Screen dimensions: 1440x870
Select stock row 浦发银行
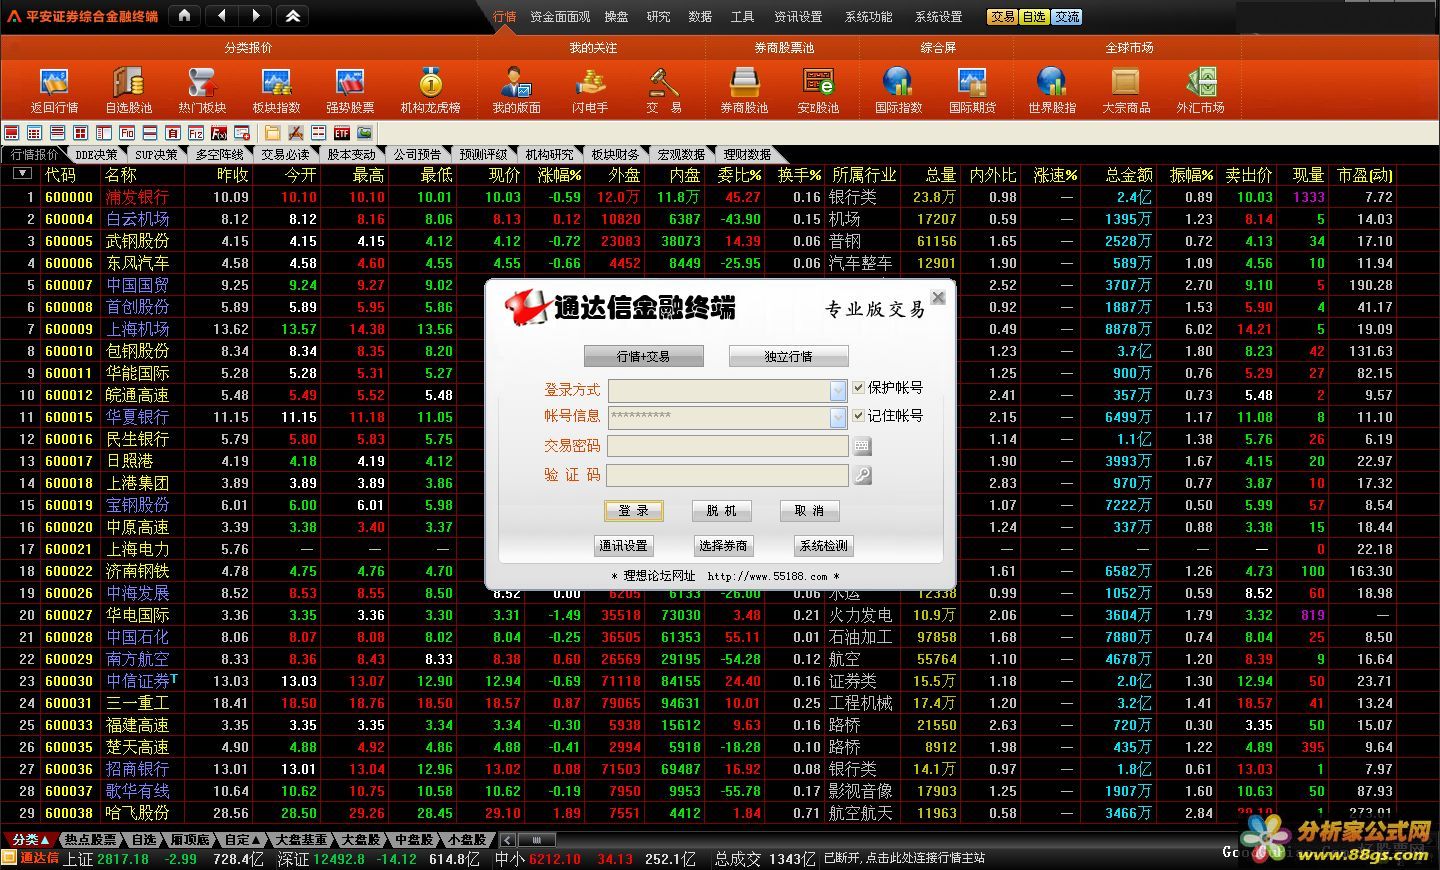point(720,197)
